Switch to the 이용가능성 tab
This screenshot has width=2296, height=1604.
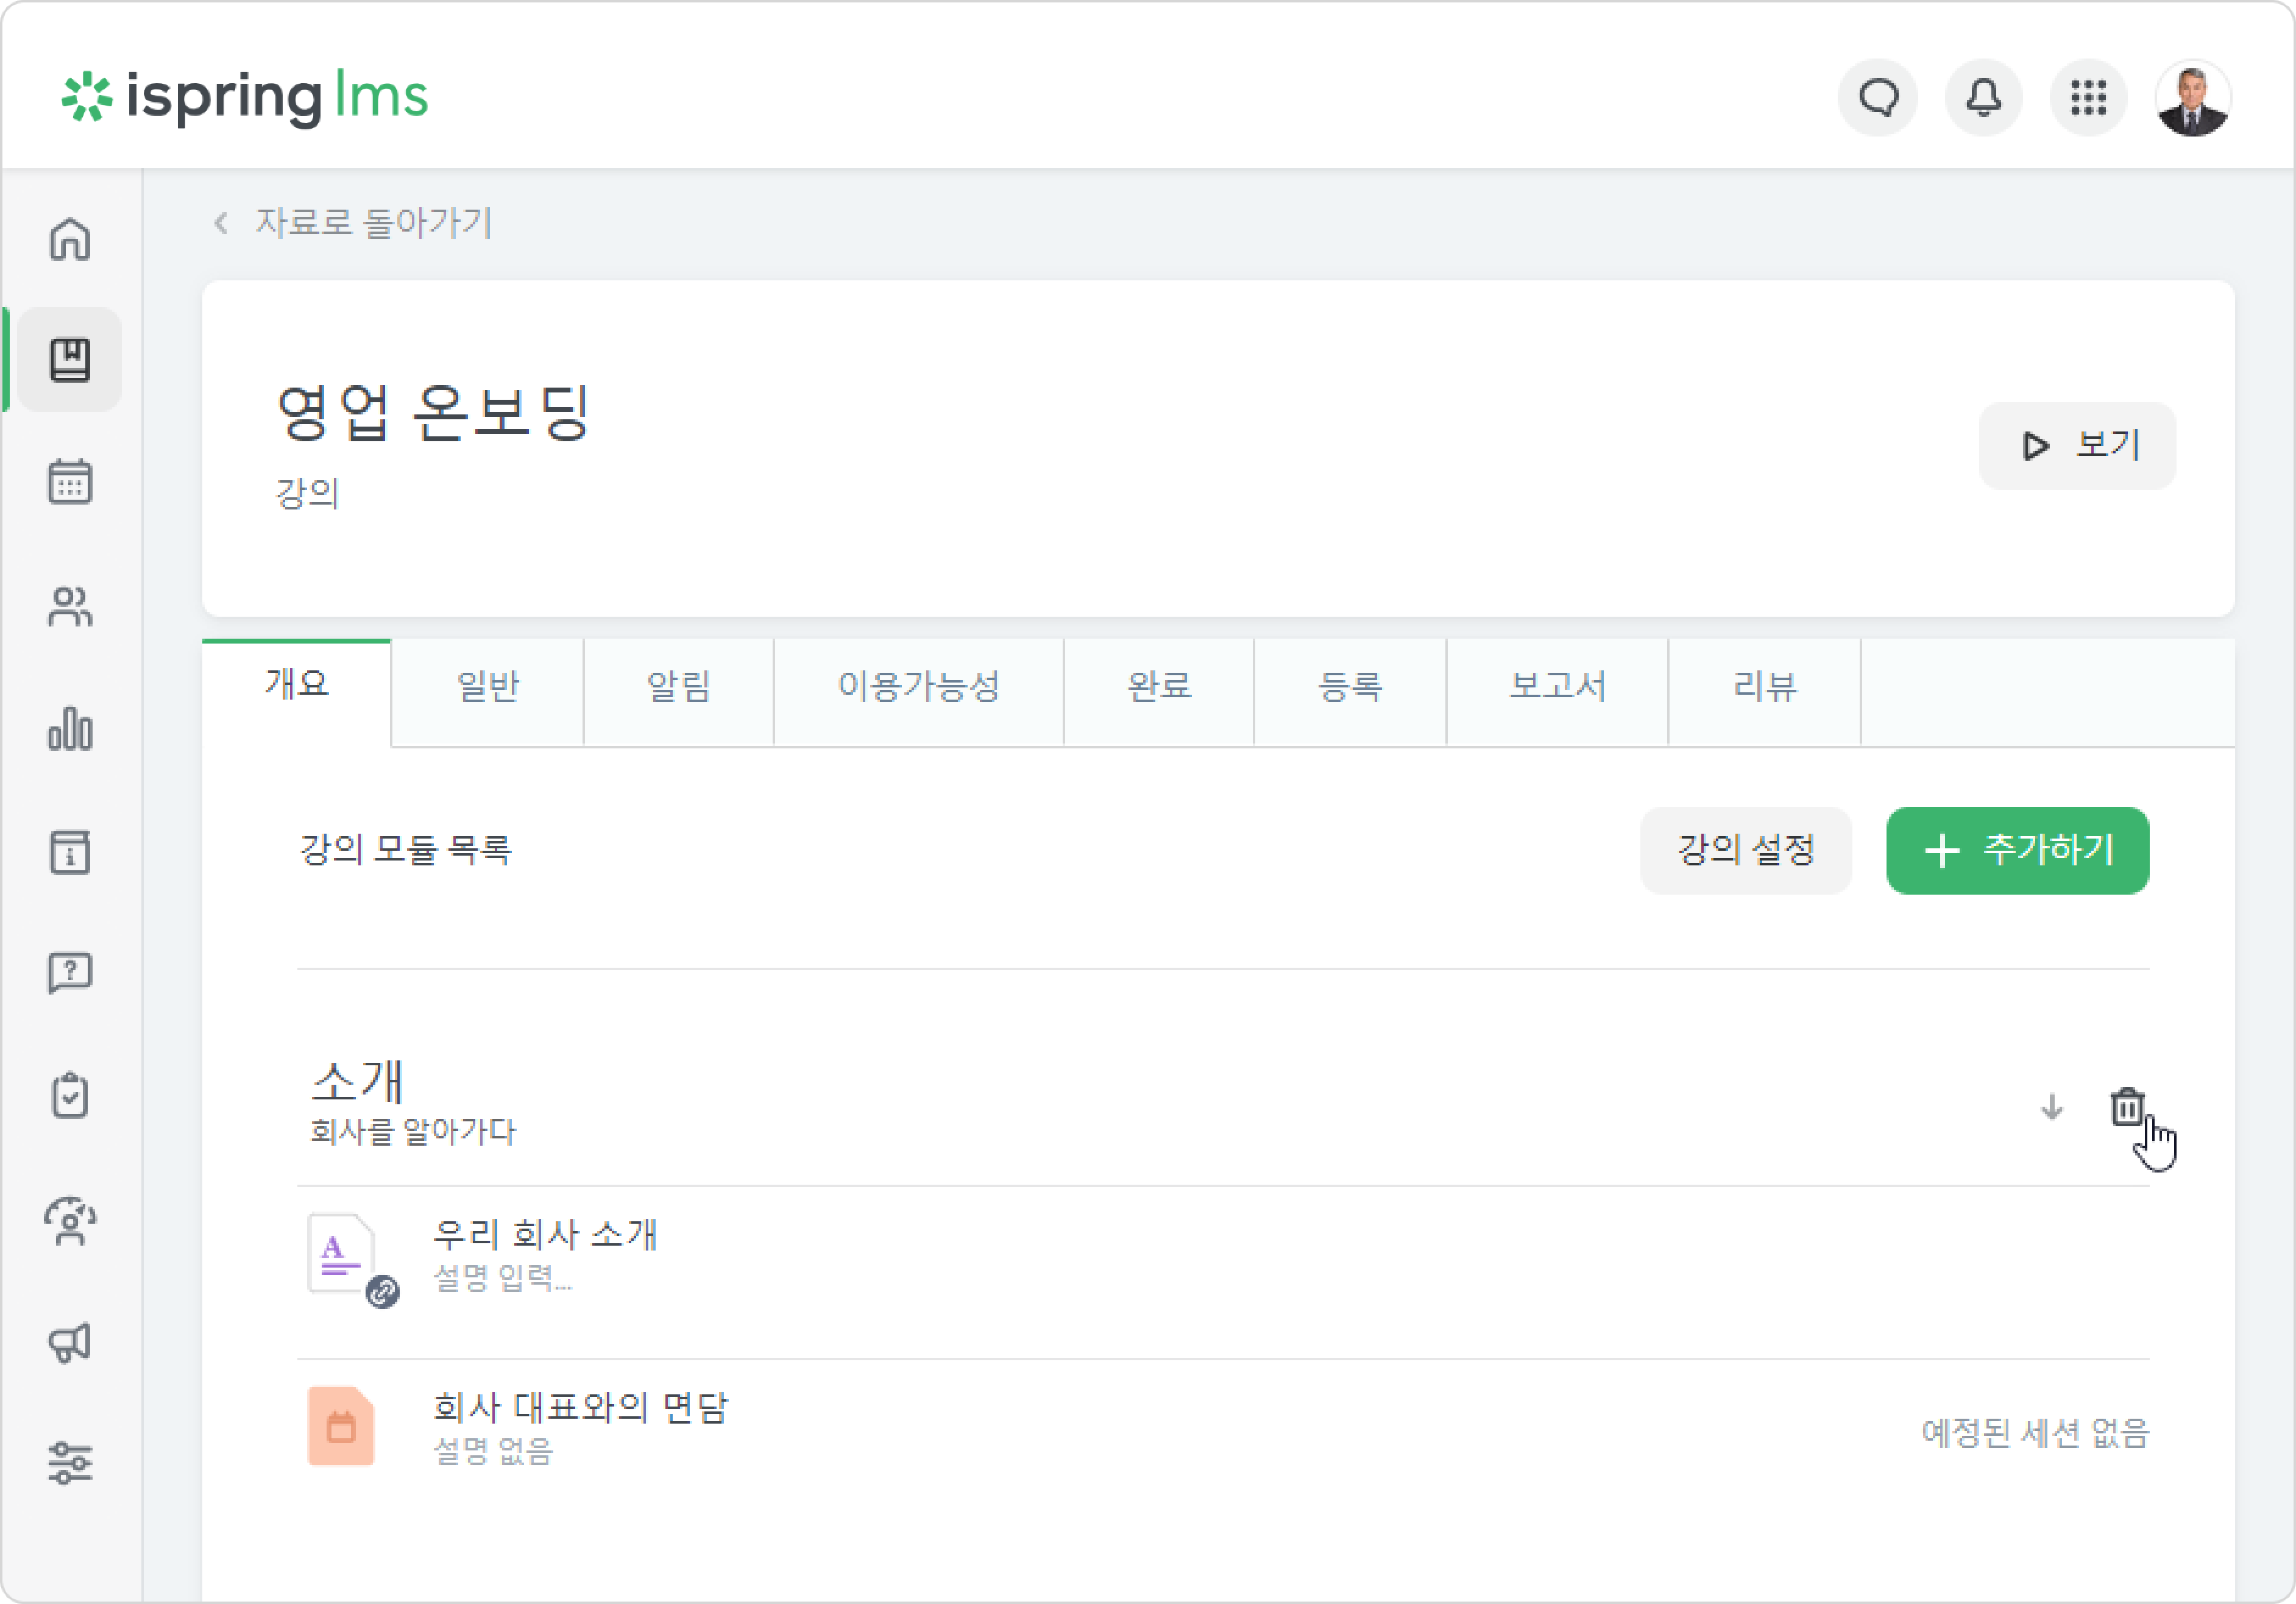918,688
